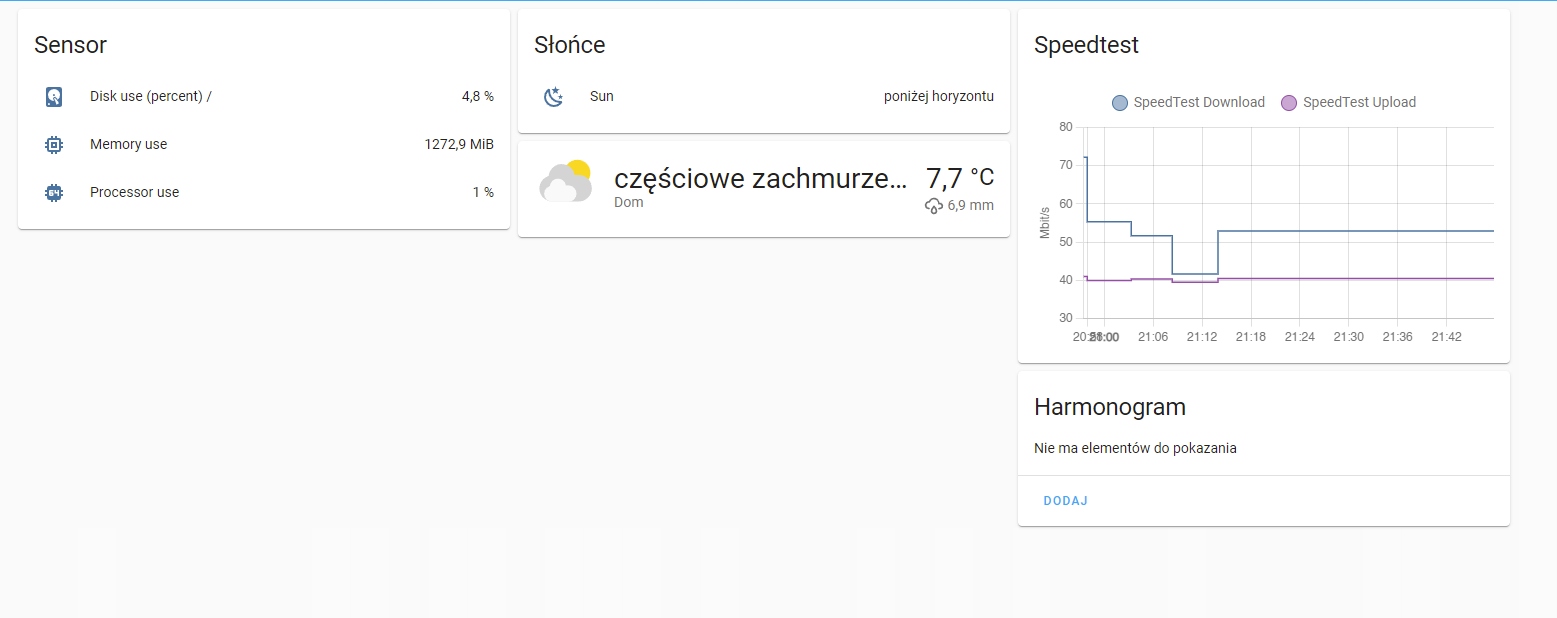This screenshot has width=1557, height=618.
Task: Click the CPU icon beside Processor use
Action: tap(53, 192)
